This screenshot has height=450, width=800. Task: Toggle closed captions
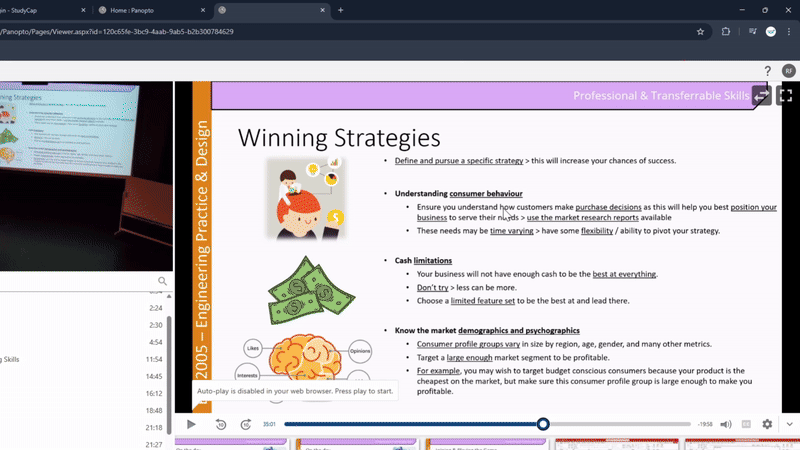pyautogui.click(x=746, y=424)
